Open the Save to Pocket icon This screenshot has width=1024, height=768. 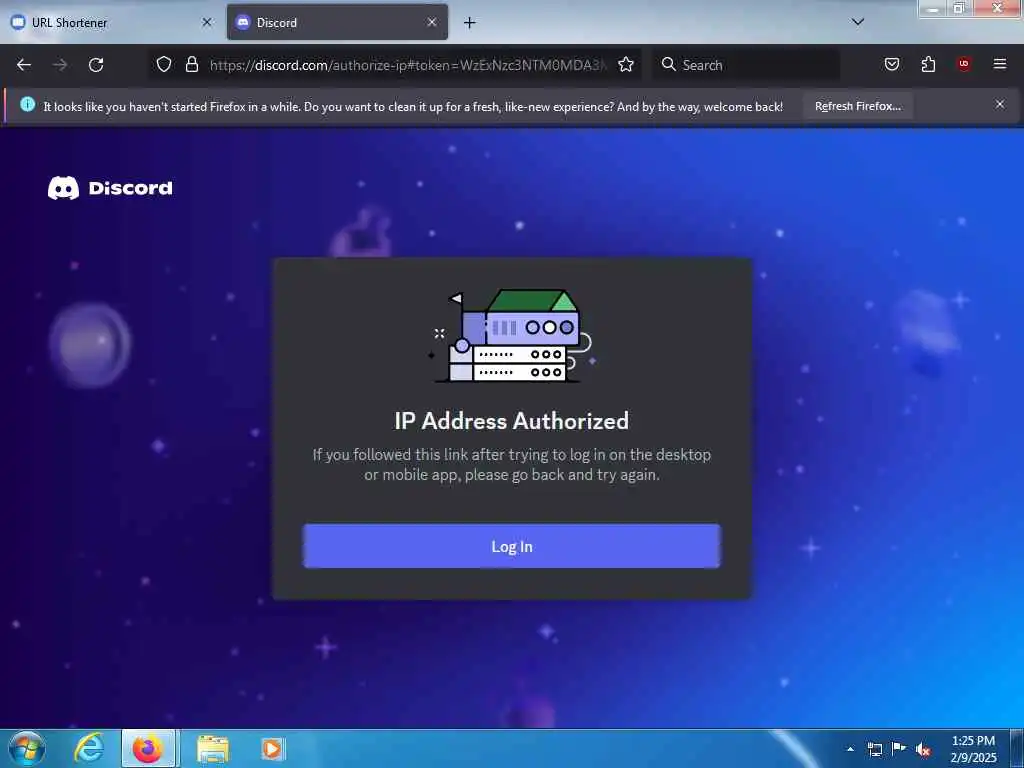(891, 64)
